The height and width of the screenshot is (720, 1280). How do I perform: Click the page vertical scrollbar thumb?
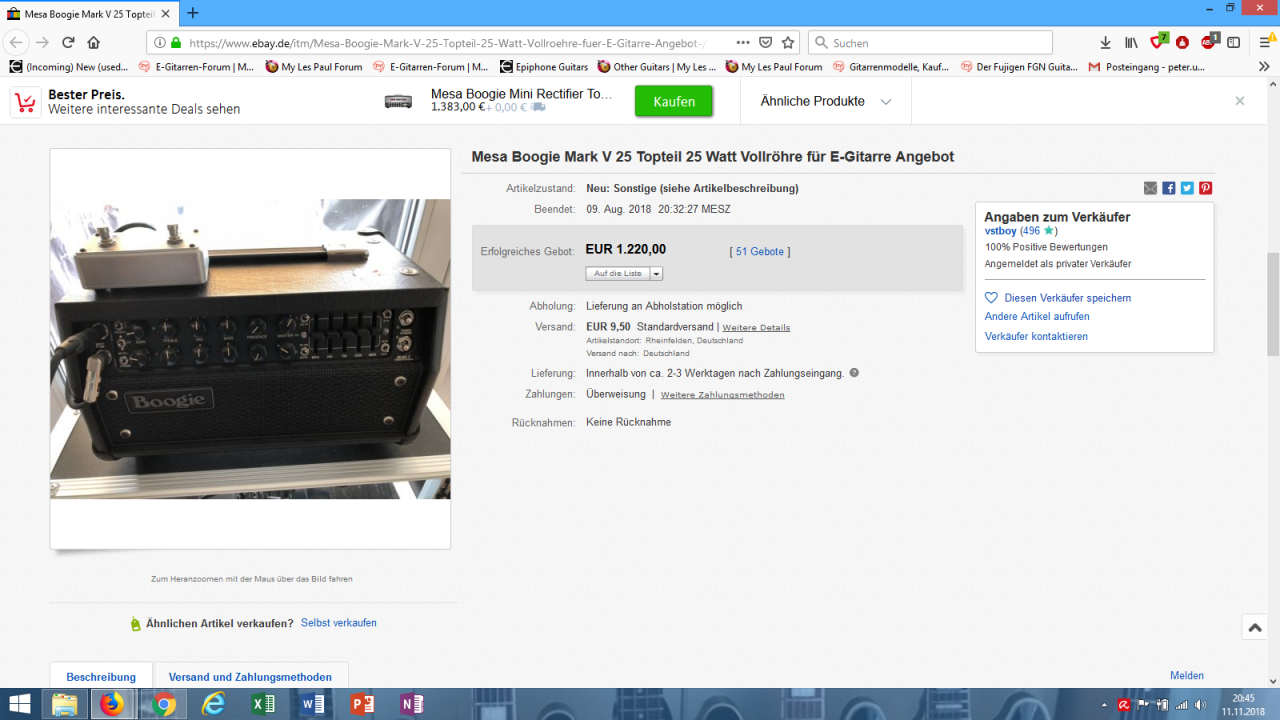(1272, 304)
